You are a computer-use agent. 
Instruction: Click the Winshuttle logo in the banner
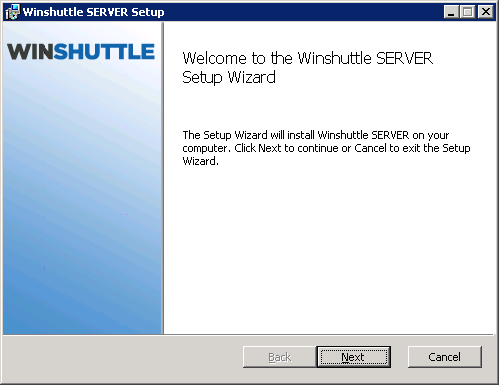point(81,52)
